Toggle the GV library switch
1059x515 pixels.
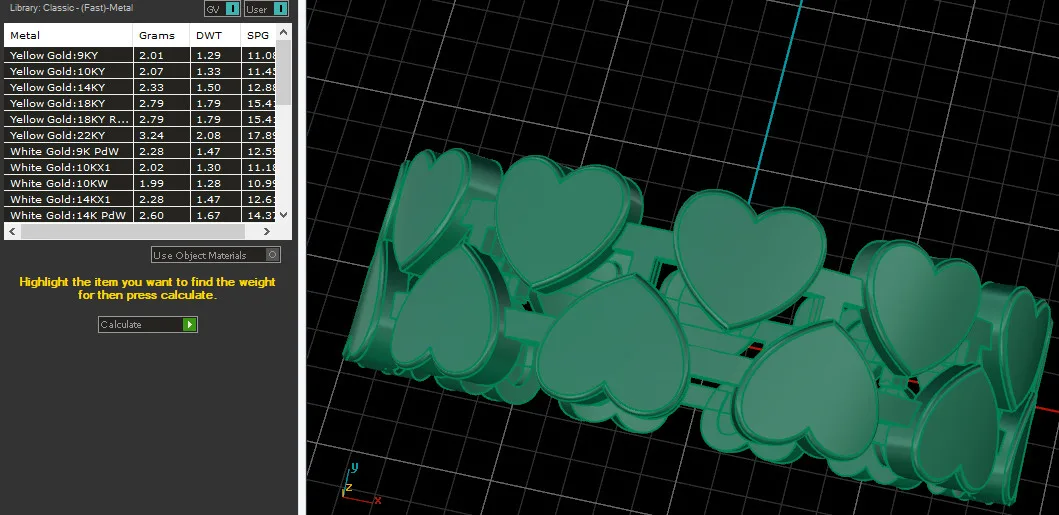223,9
